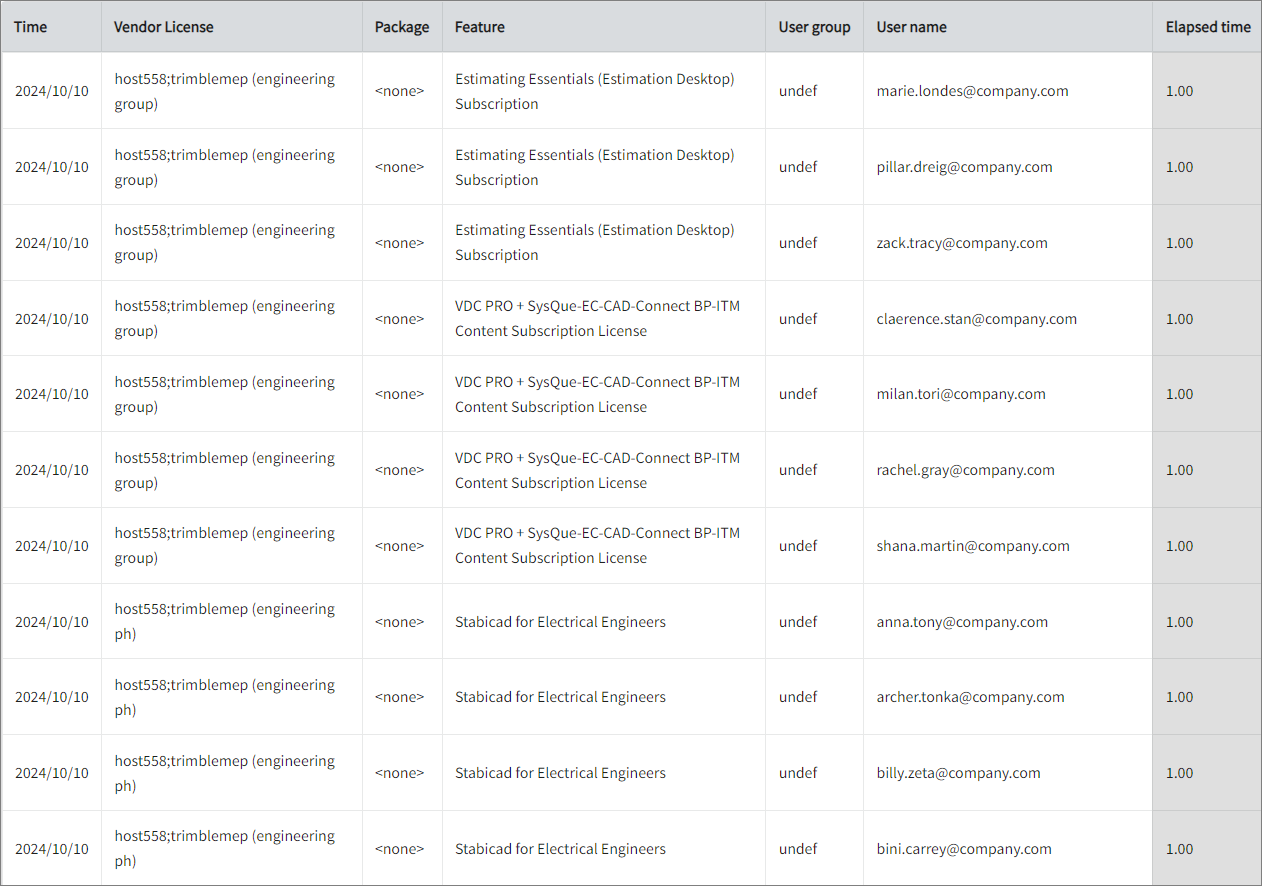The height and width of the screenshot is (886, 1262).
Task: Sort by User group header
Action: click(814, 27)
